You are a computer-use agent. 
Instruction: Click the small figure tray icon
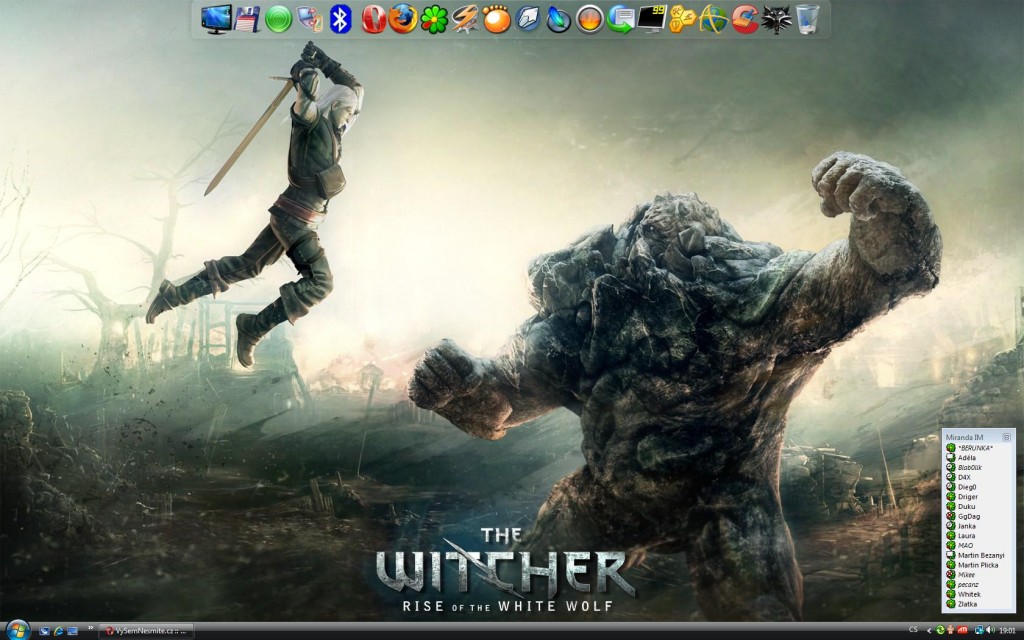[x=951, y=630]
